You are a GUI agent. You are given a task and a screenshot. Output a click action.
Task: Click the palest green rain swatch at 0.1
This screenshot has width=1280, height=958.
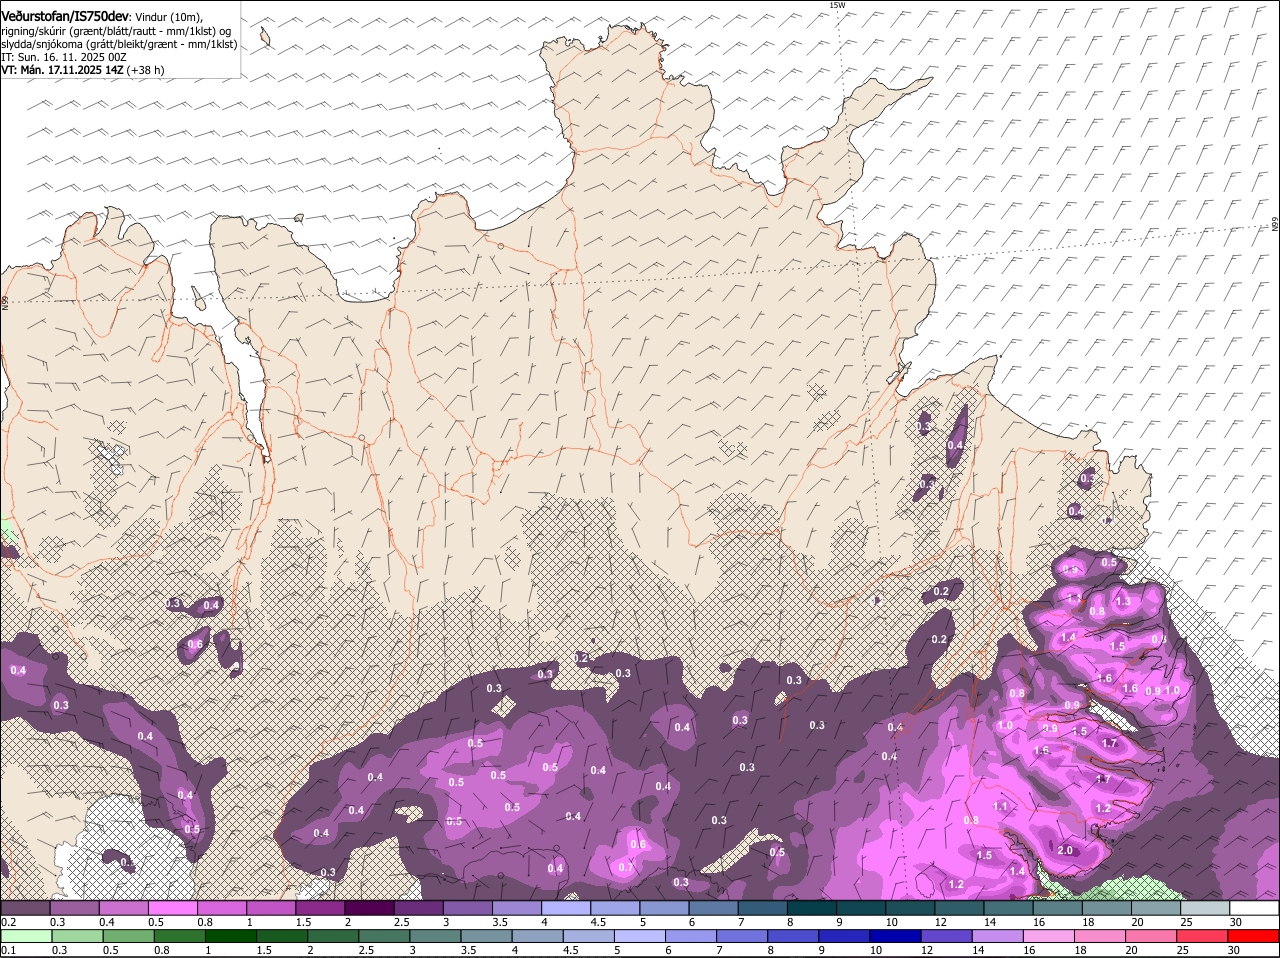pyautogui.click(x=26, y=936)
